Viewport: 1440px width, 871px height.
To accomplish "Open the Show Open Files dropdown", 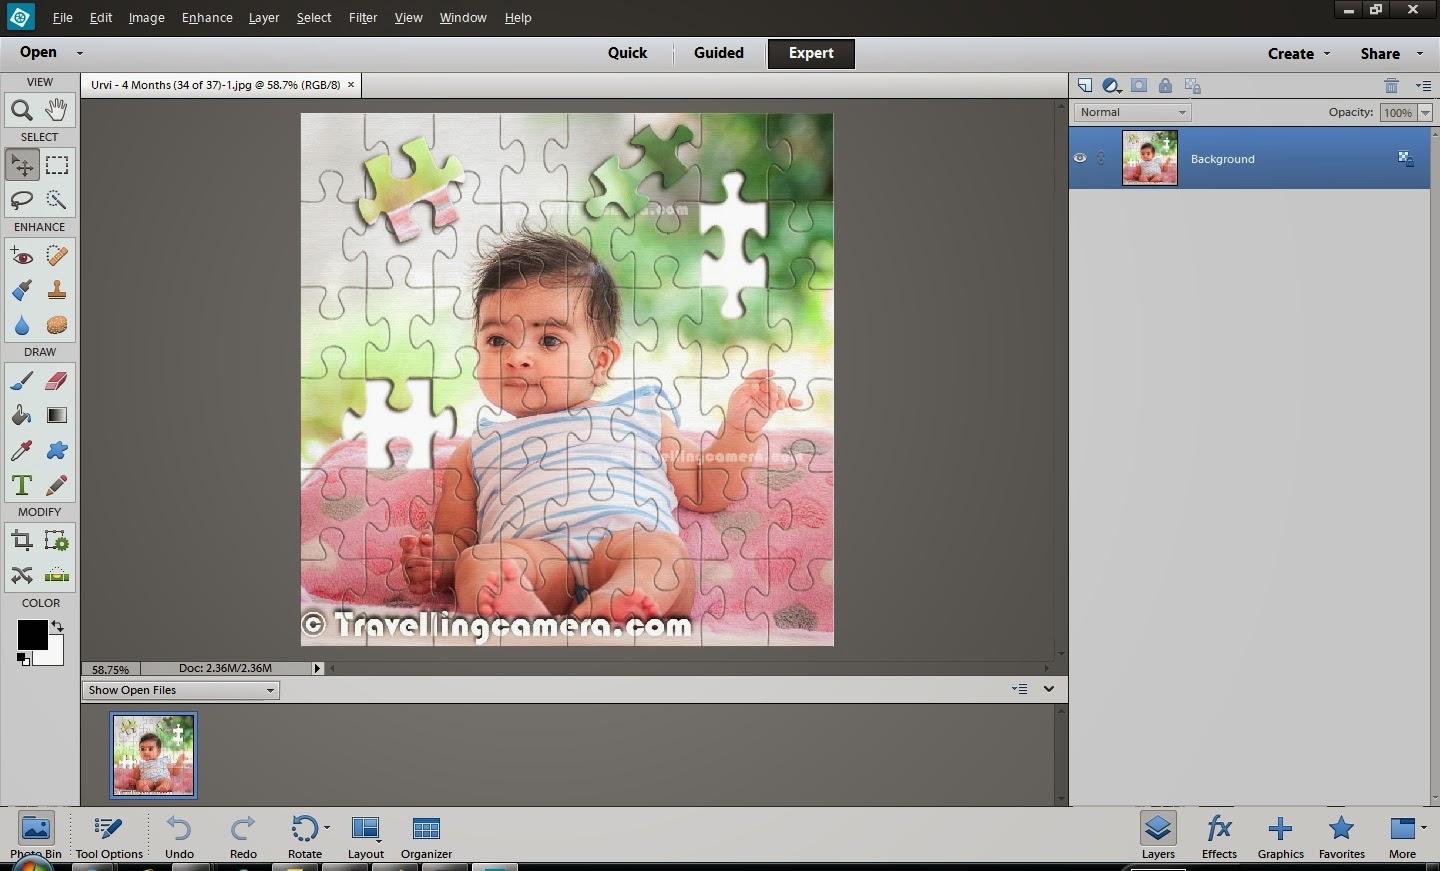I will 181,690.
